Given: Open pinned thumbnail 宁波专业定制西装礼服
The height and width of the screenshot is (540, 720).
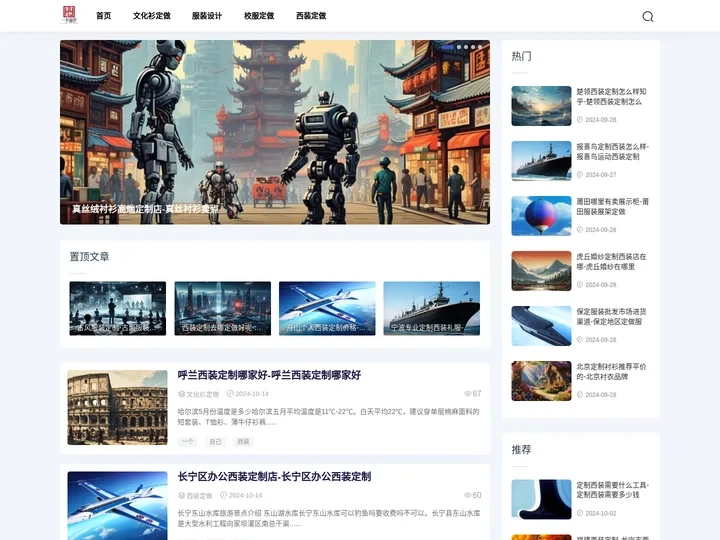Looking at the screenshot, I should point(432,308).
